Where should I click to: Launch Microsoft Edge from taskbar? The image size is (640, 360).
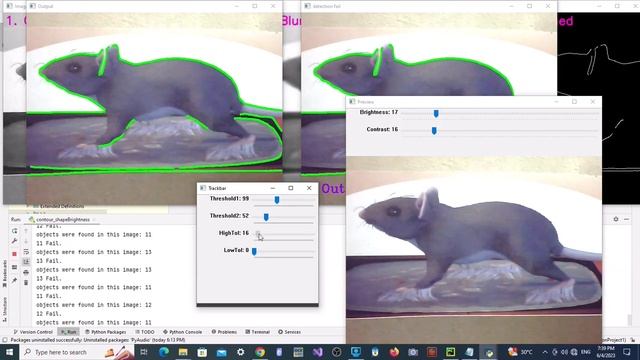[x=164, y=352]
